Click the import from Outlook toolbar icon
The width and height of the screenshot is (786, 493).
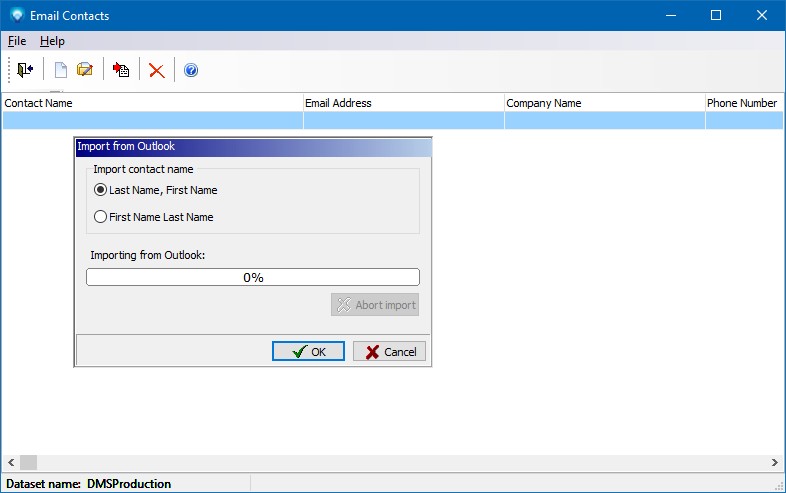click(121, 70)
